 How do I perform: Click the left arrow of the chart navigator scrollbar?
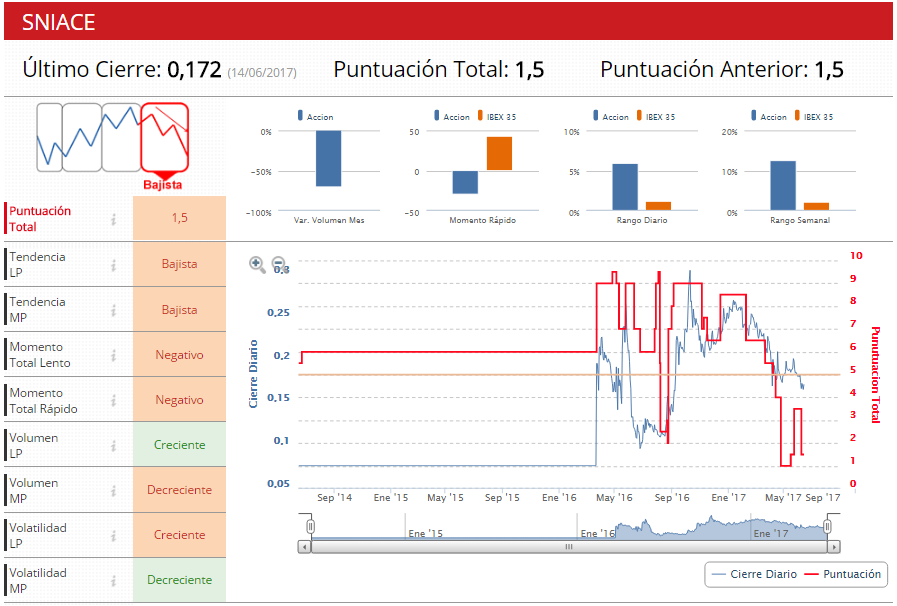[x=304, y=547]
